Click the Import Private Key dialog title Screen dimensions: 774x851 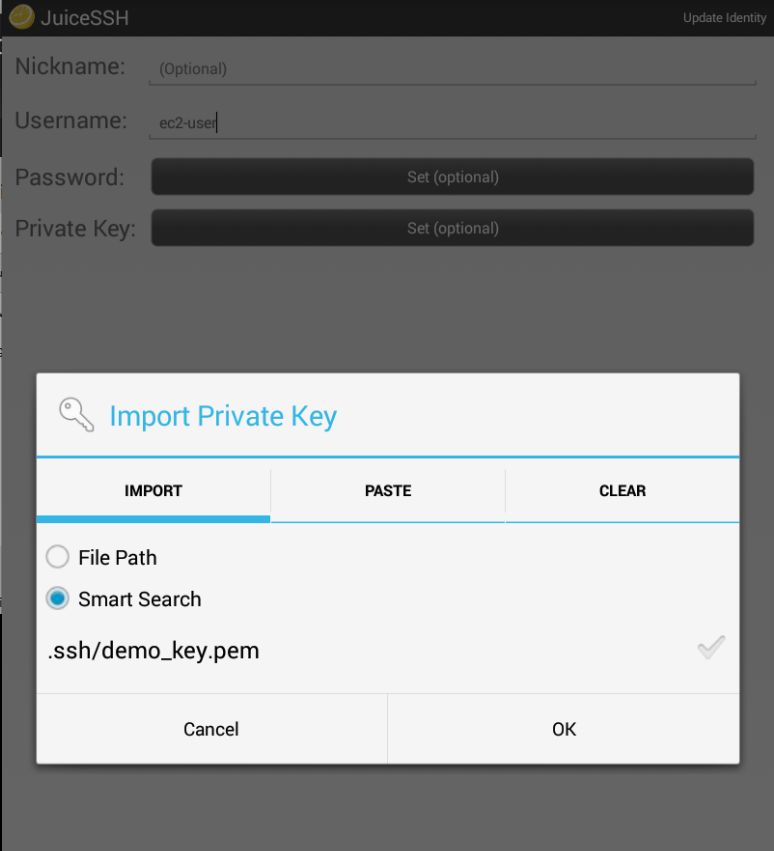click(223, 416)
